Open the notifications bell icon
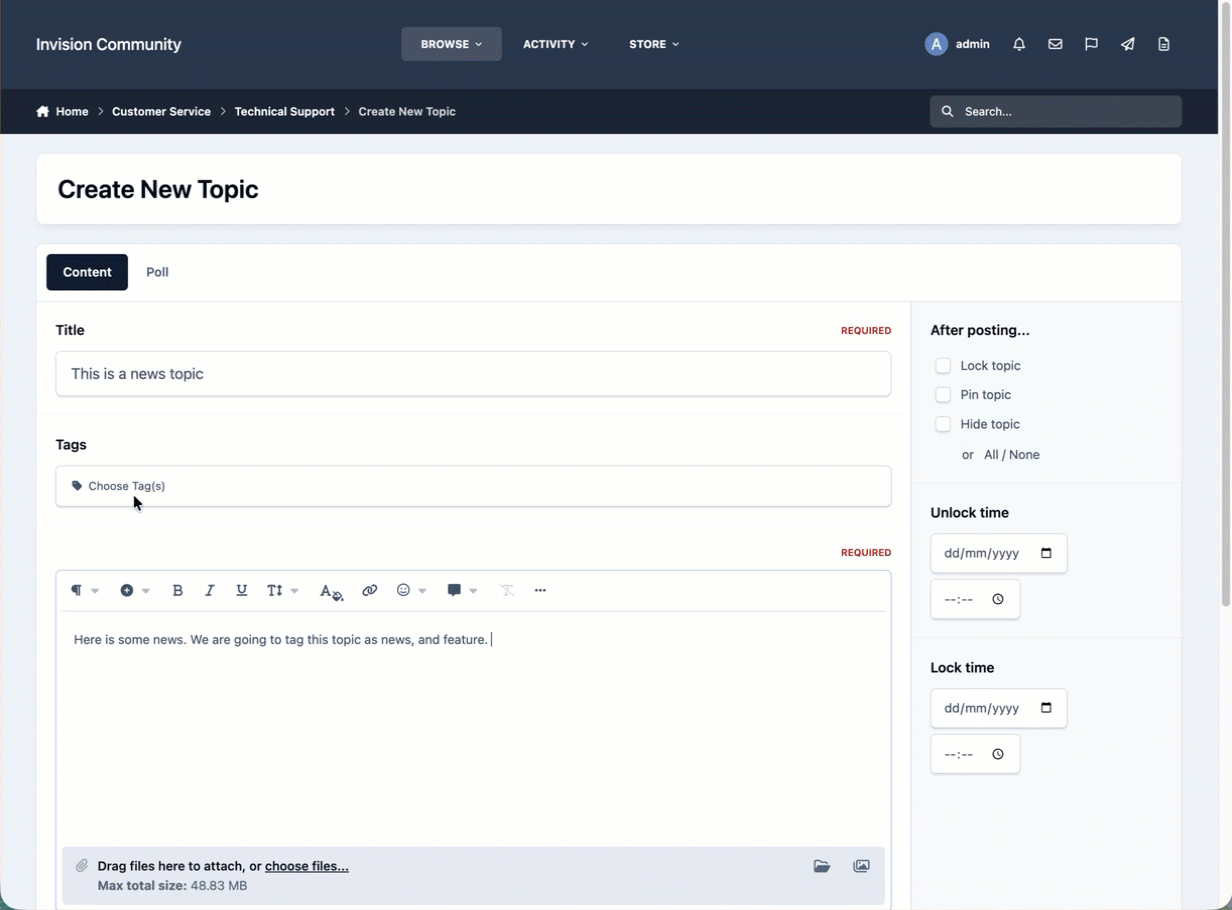 tap(1019, 44)
